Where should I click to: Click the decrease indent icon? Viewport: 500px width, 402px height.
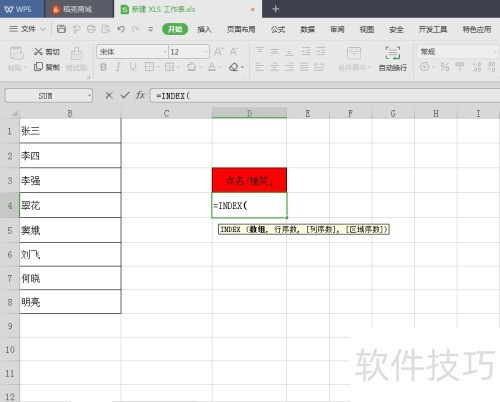tap(306, 51)
